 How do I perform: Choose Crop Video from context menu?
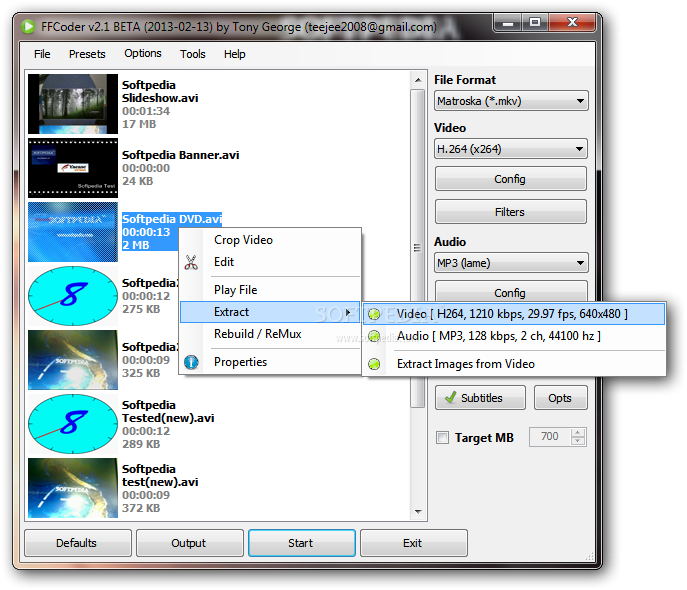pos(270,240)
